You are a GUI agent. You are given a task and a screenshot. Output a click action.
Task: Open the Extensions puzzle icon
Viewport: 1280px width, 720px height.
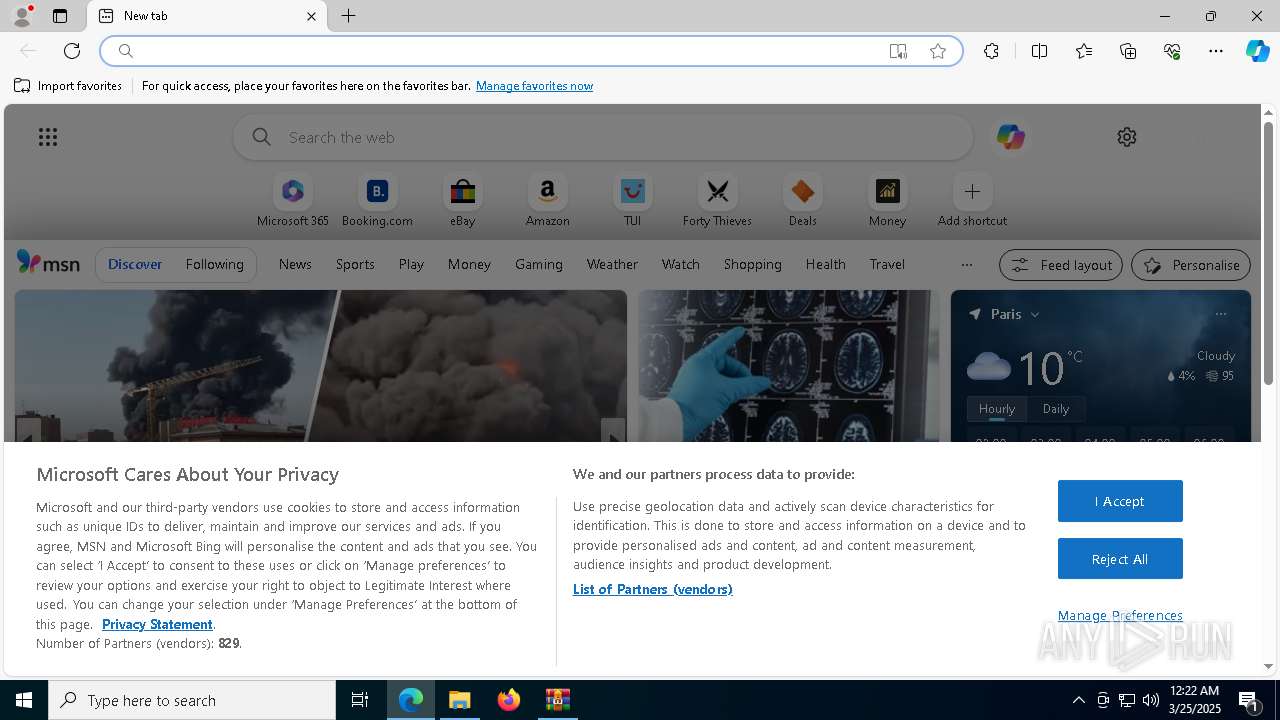point(991,51)
